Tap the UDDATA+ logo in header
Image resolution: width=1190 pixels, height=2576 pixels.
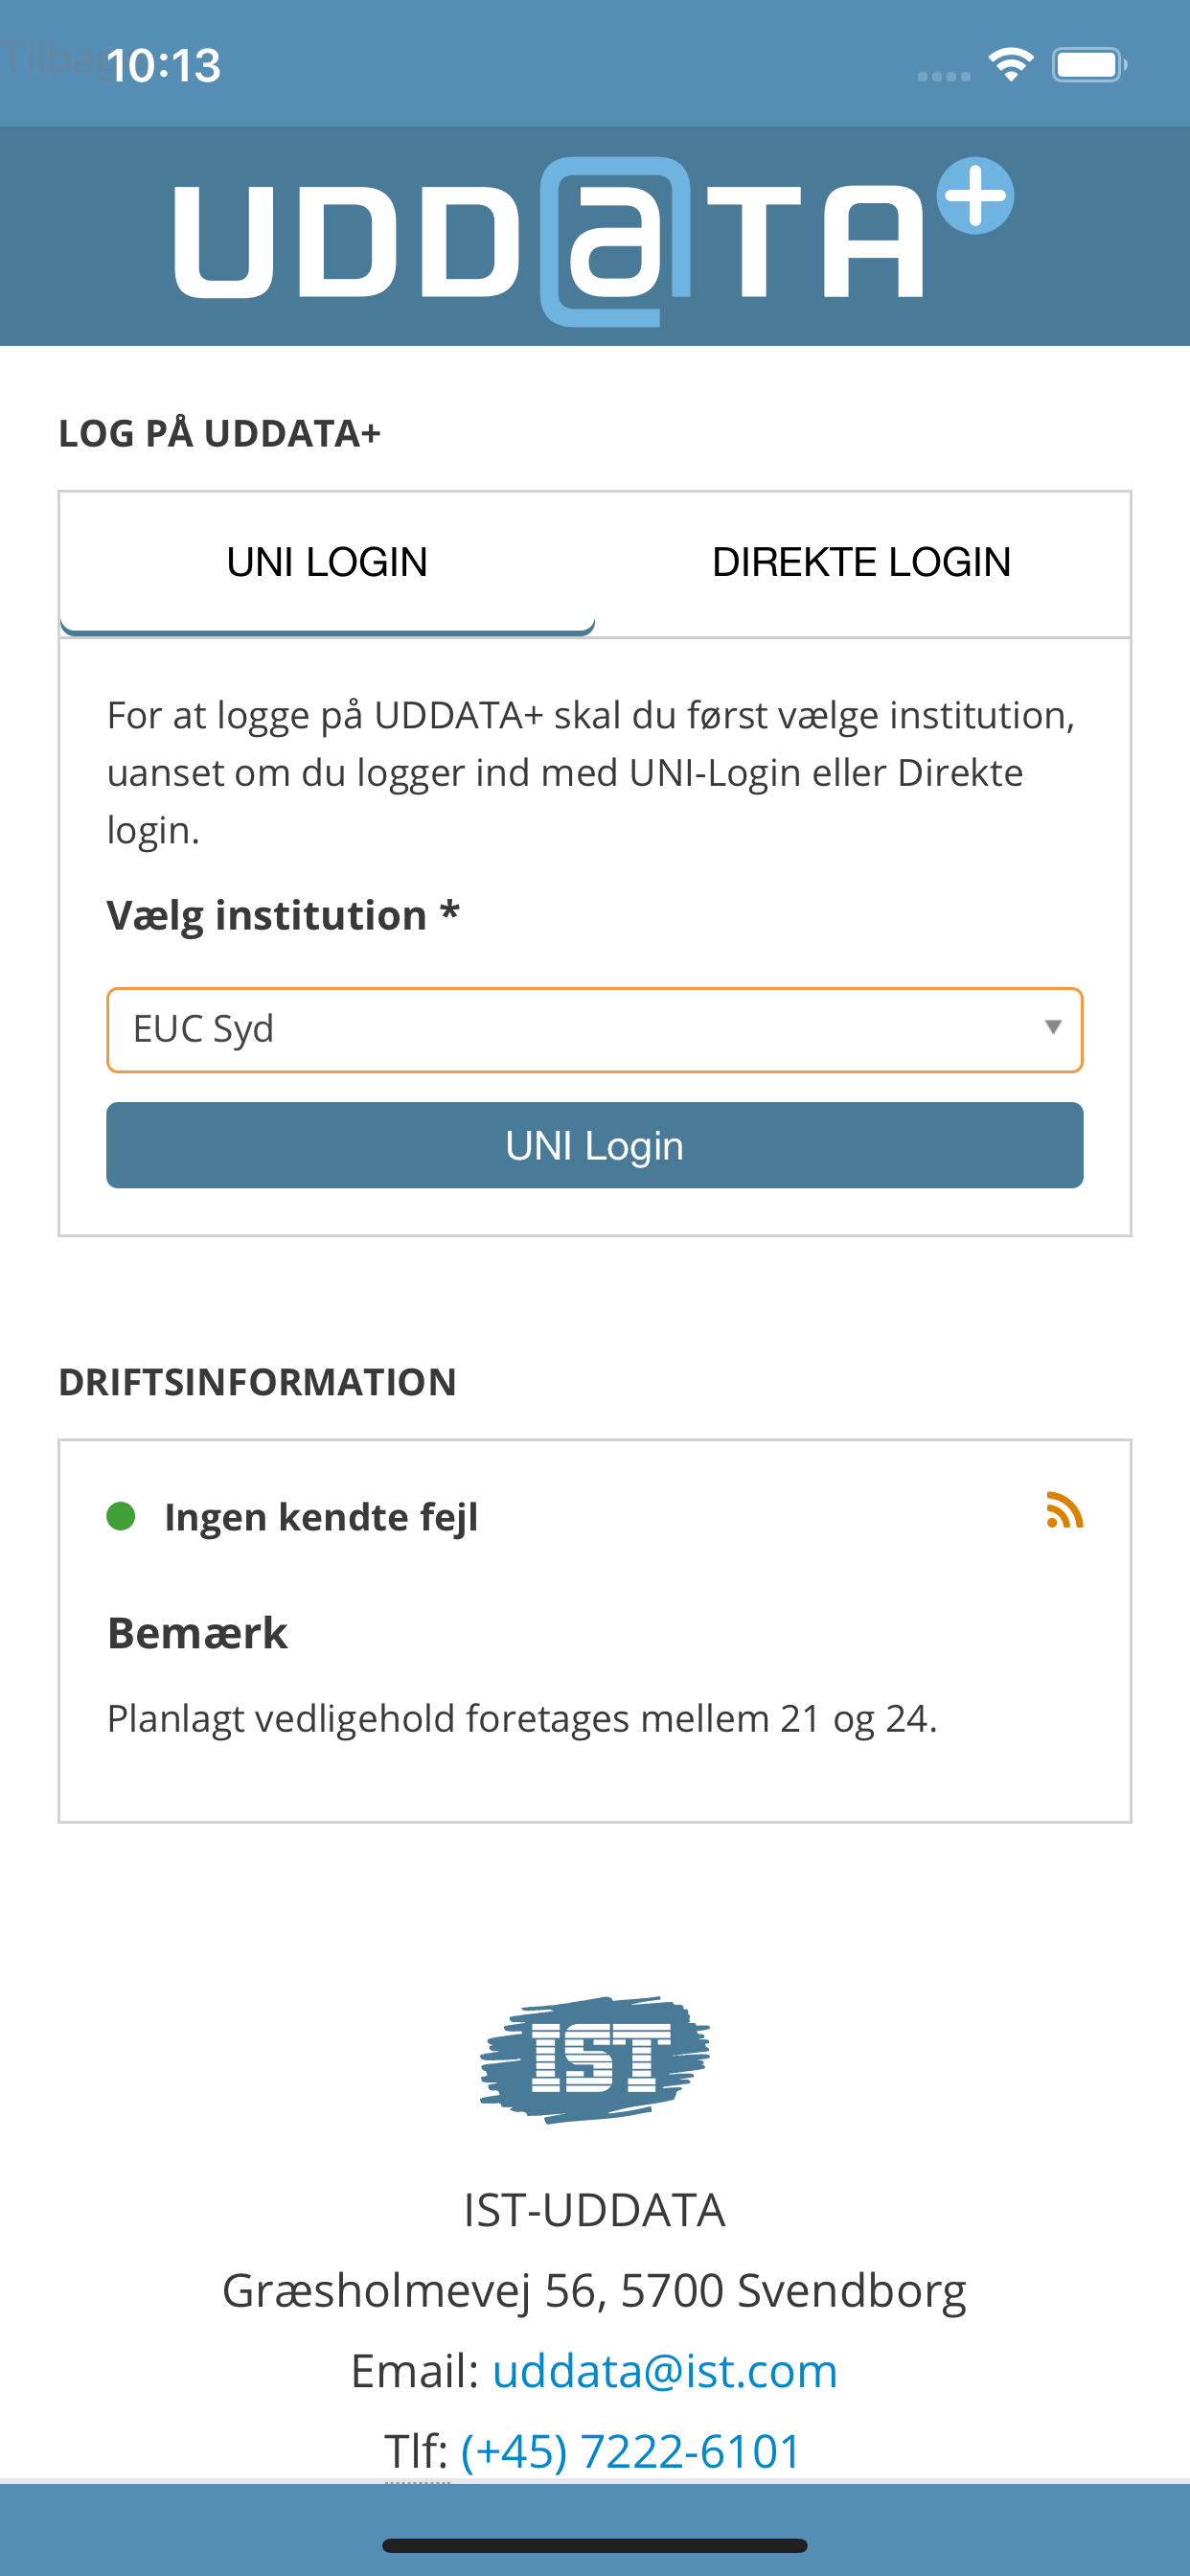pyautogui.click(x=594, y=239)
